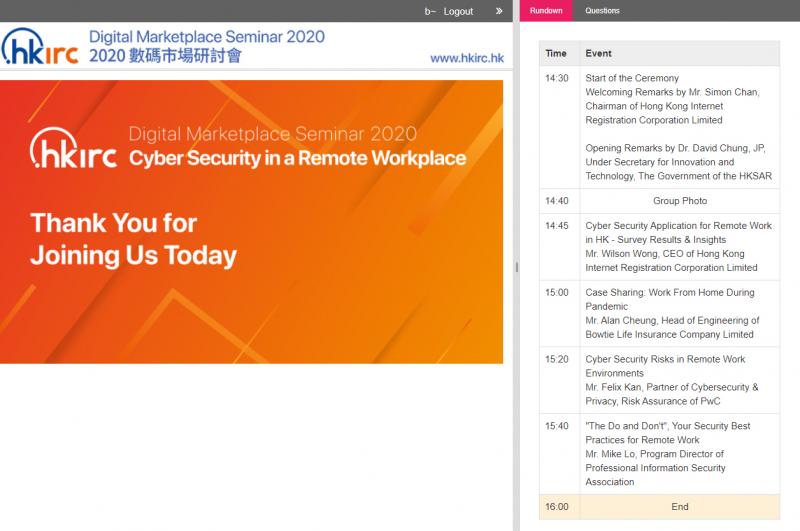Click the Thank You slide image
The height and width of the screenshot is (531, 800).
(x=252, y=222)
